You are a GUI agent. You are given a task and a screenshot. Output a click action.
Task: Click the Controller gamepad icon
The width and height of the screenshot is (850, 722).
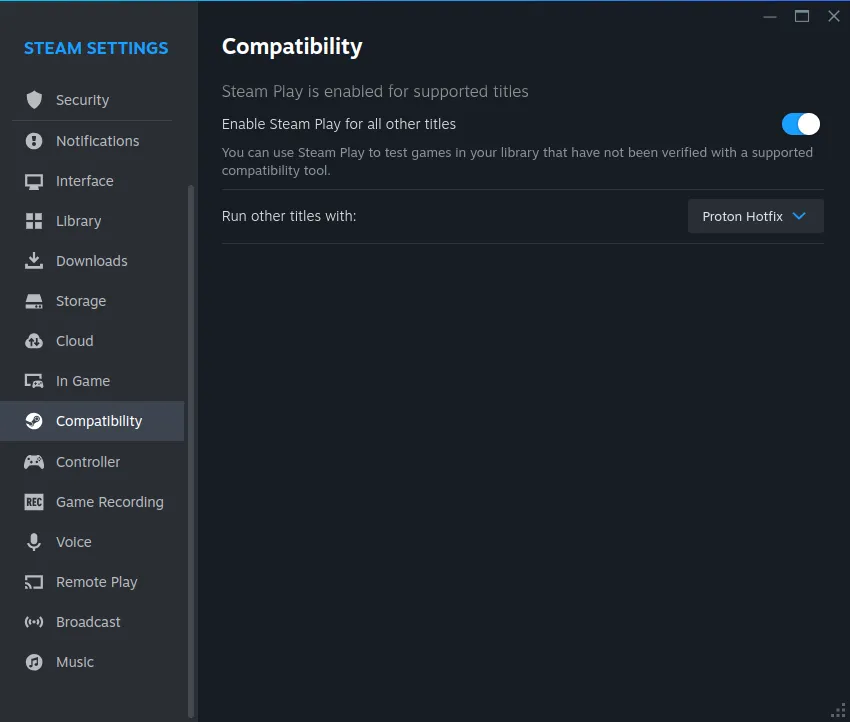coord(34,462)
